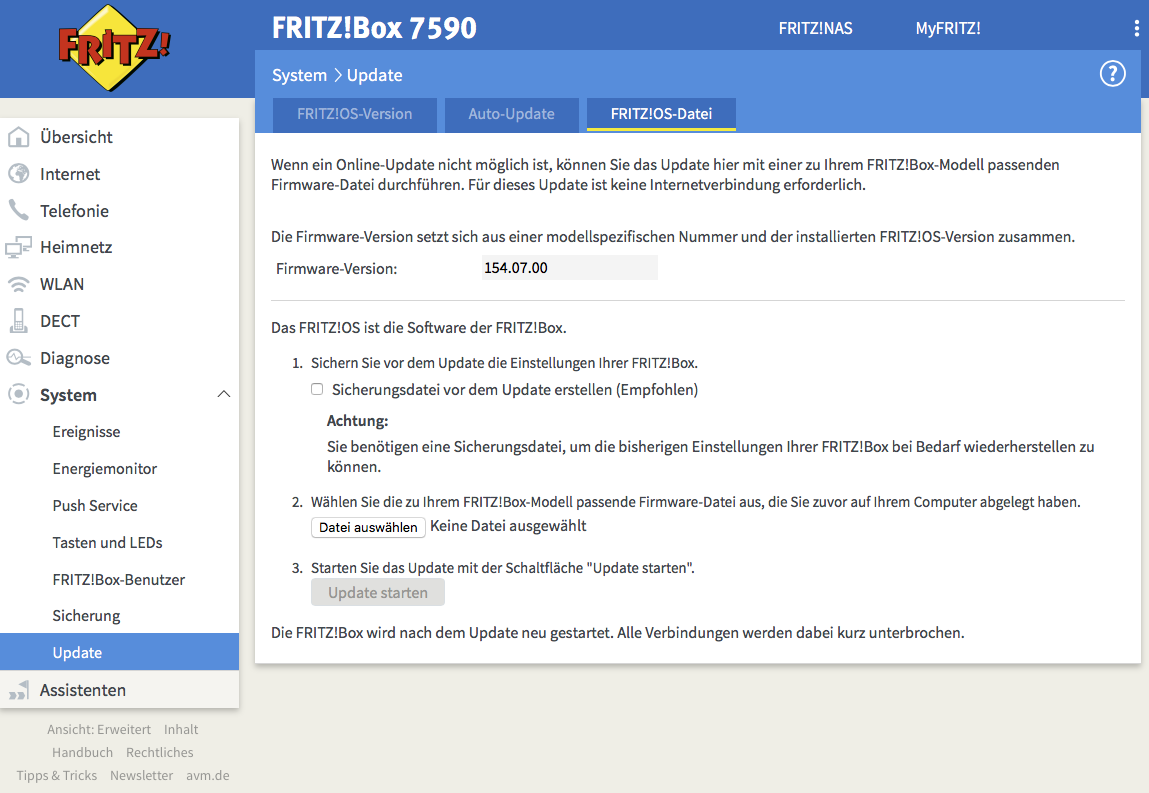
Task: Open the Inhalt footer link
Action: click(x=181, y=729)
